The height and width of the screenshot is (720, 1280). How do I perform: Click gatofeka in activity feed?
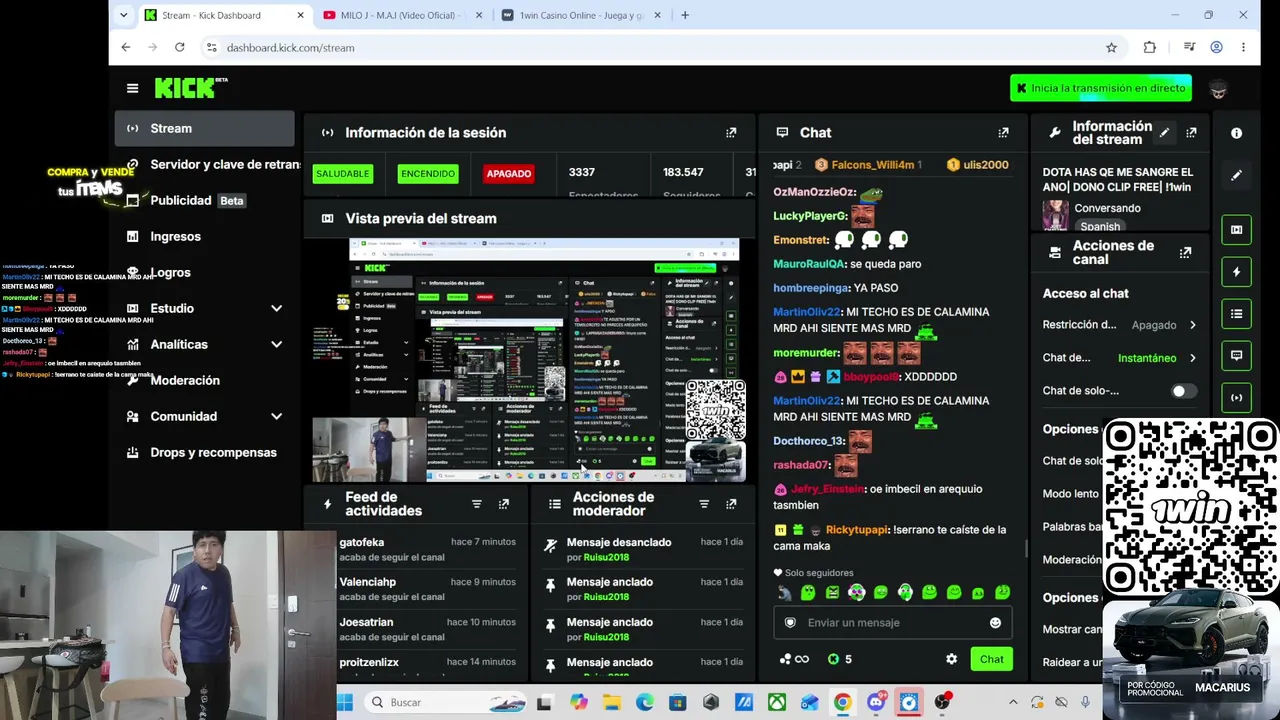pyautogui.click(x=362, y=542)
